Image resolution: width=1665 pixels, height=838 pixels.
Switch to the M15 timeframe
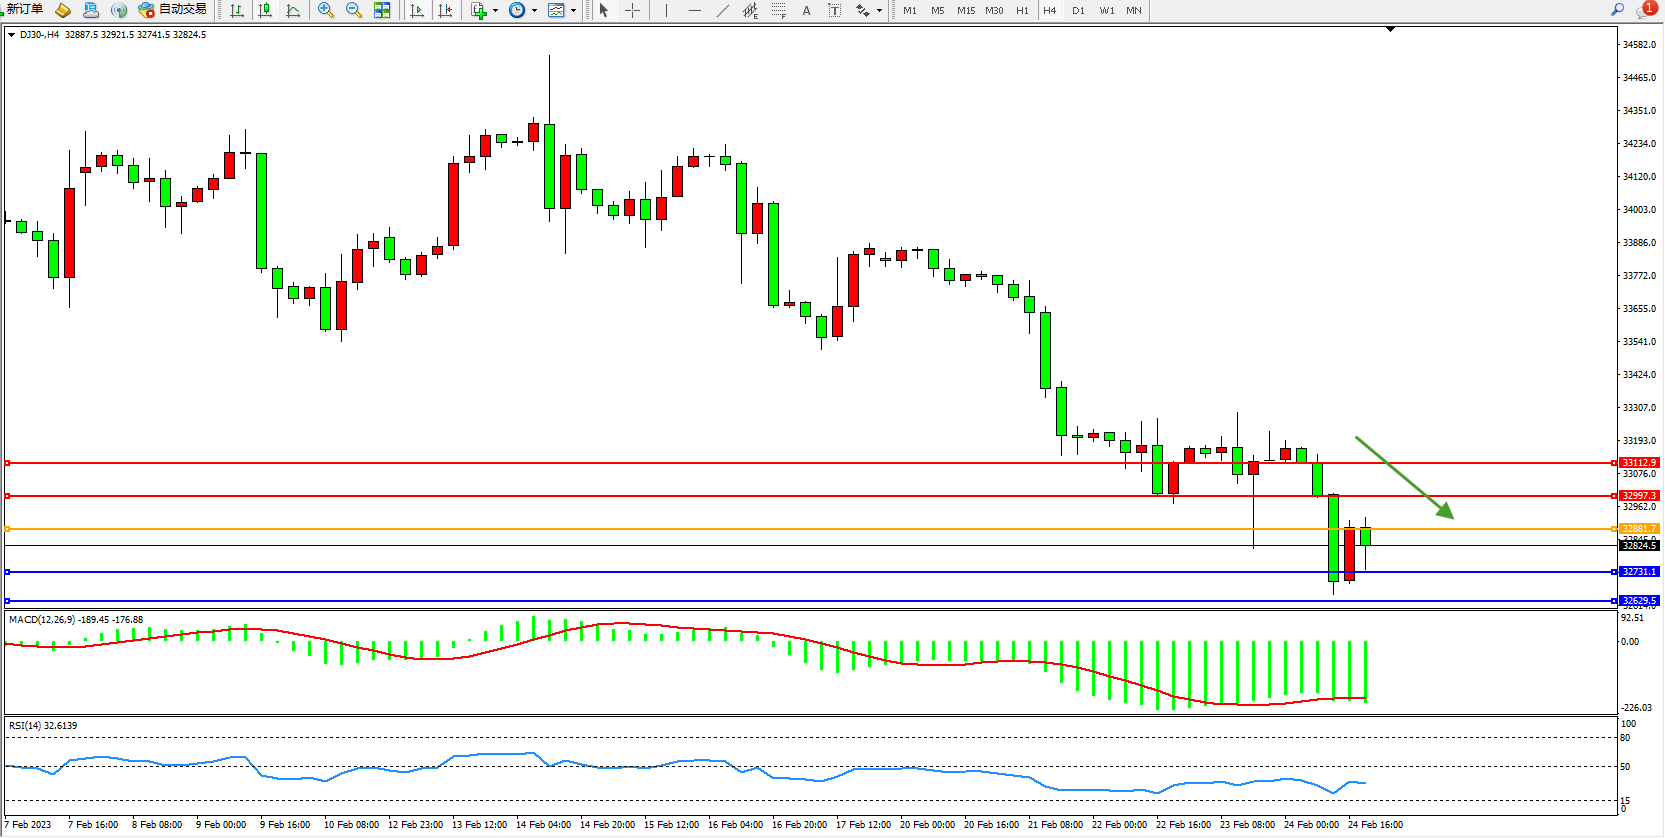click(965, 10)
